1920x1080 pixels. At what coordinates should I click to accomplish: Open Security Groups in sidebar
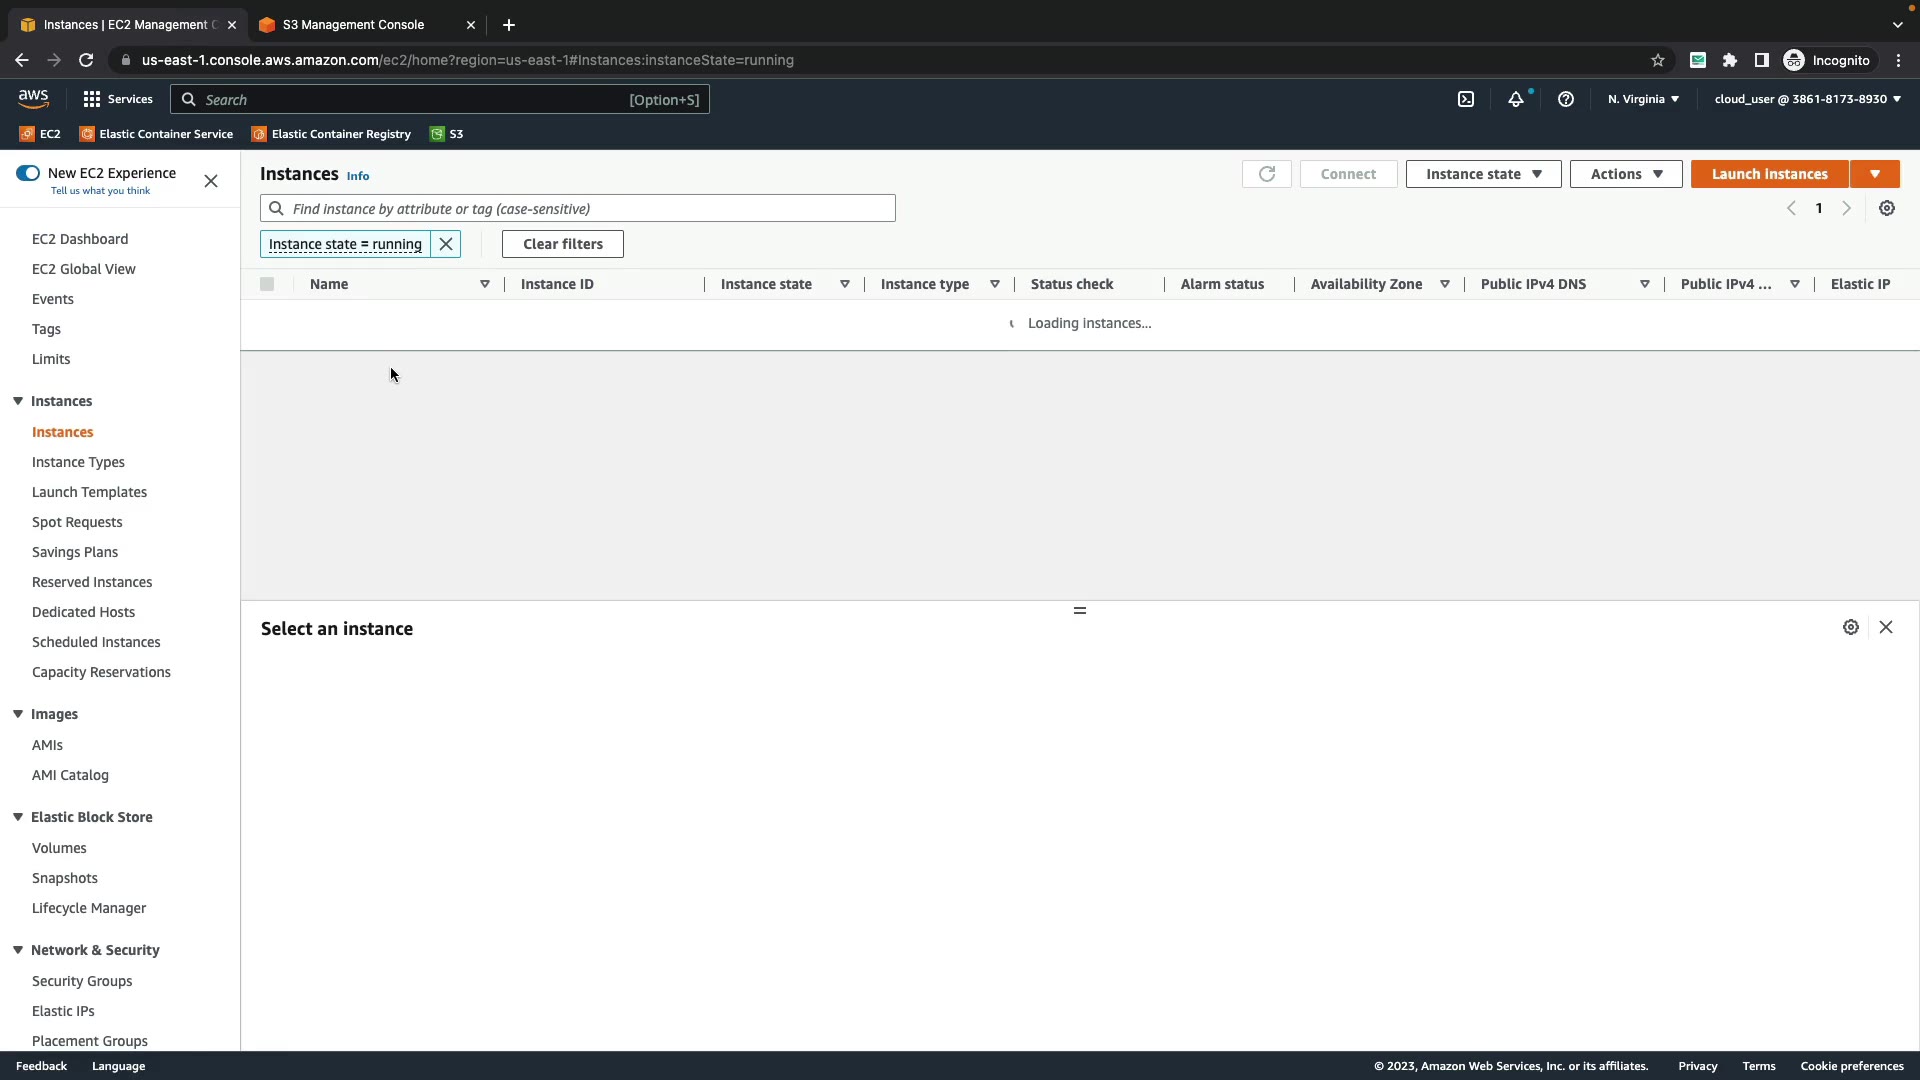pyautogui.click(x=82, y=981)
